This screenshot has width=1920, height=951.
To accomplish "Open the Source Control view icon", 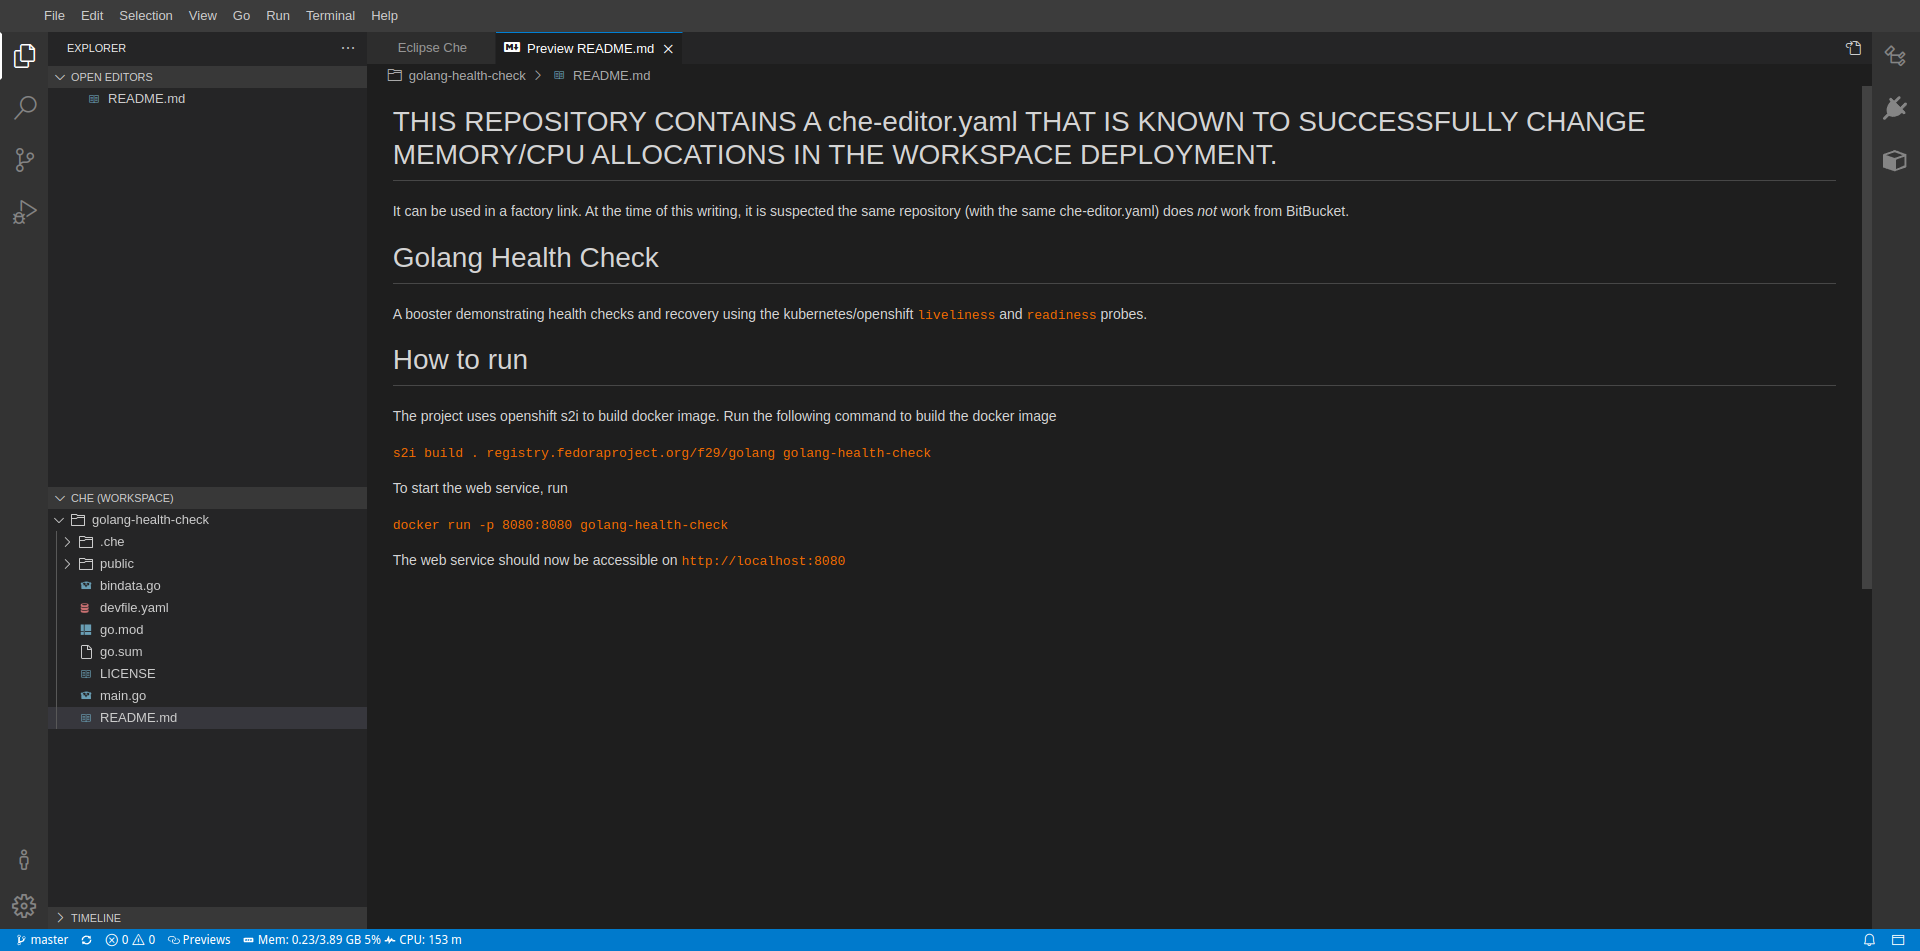I will point(24,160).
